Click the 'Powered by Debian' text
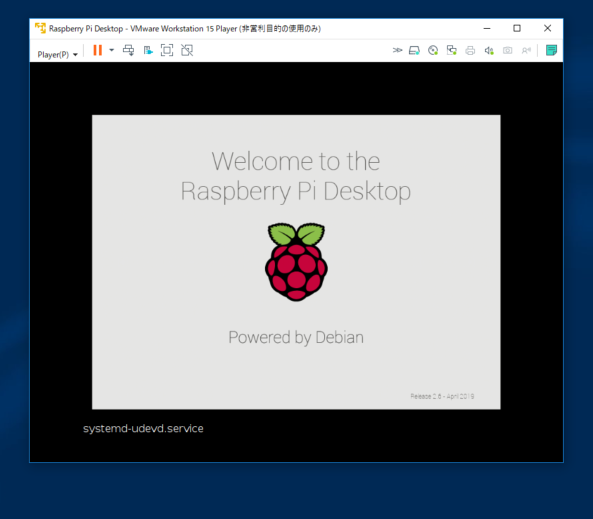 (x=296, y=337)
